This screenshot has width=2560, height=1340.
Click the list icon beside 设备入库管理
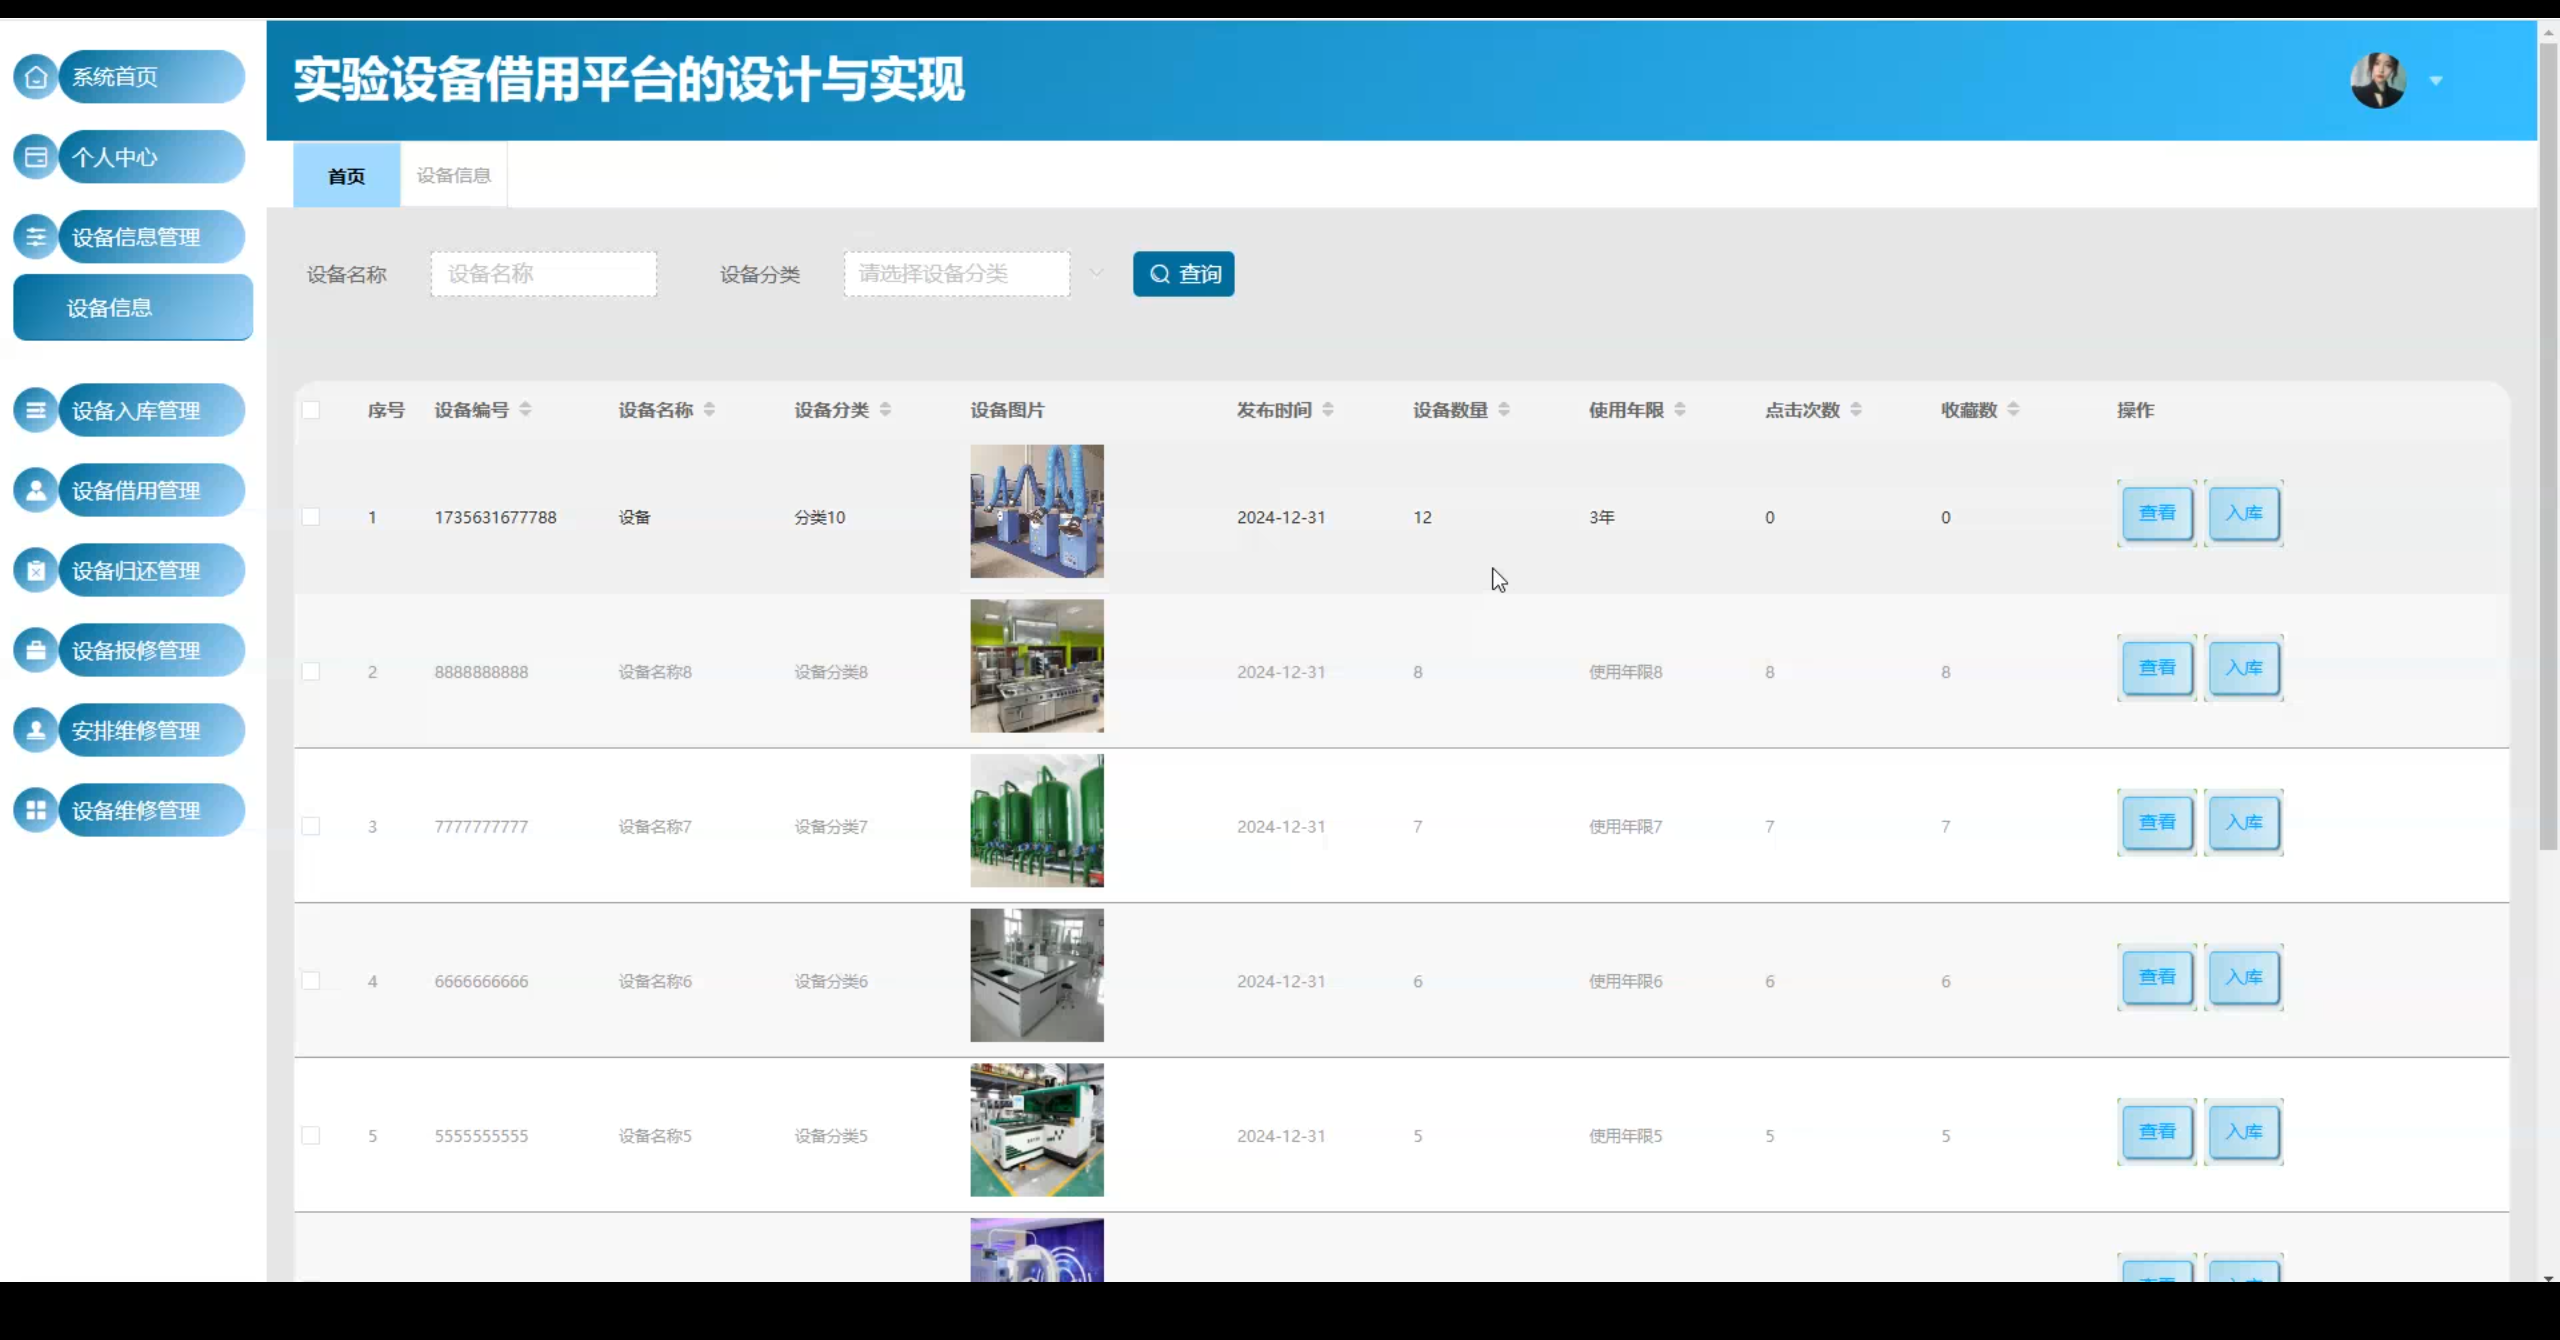point(36,410)
